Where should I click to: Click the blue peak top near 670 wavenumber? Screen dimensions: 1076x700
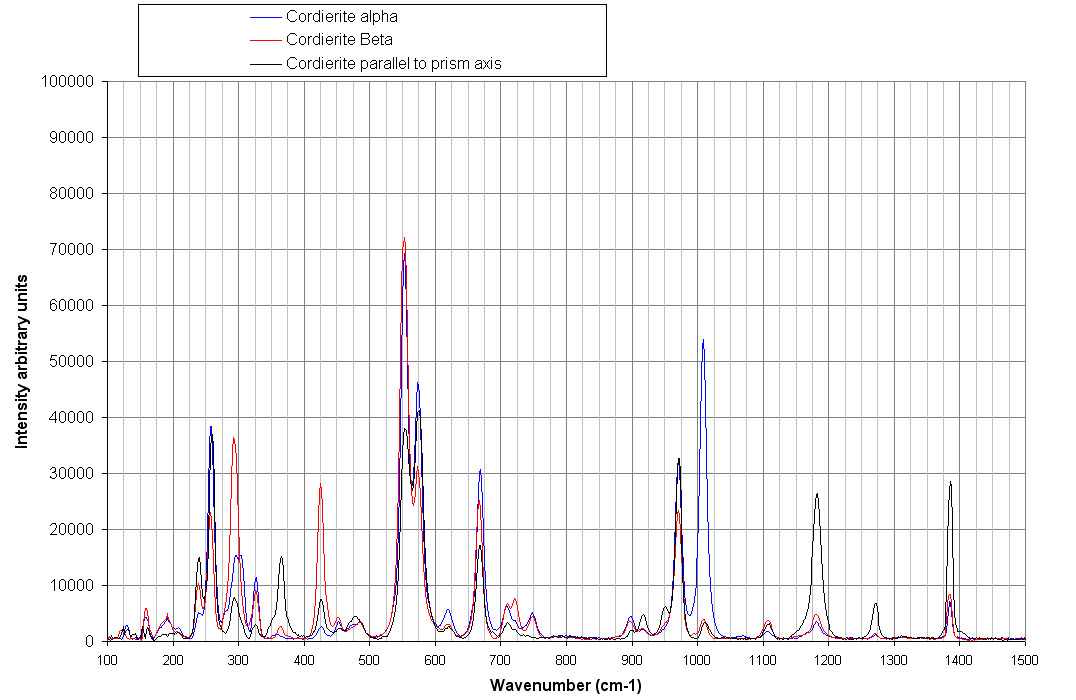(480, 470)
